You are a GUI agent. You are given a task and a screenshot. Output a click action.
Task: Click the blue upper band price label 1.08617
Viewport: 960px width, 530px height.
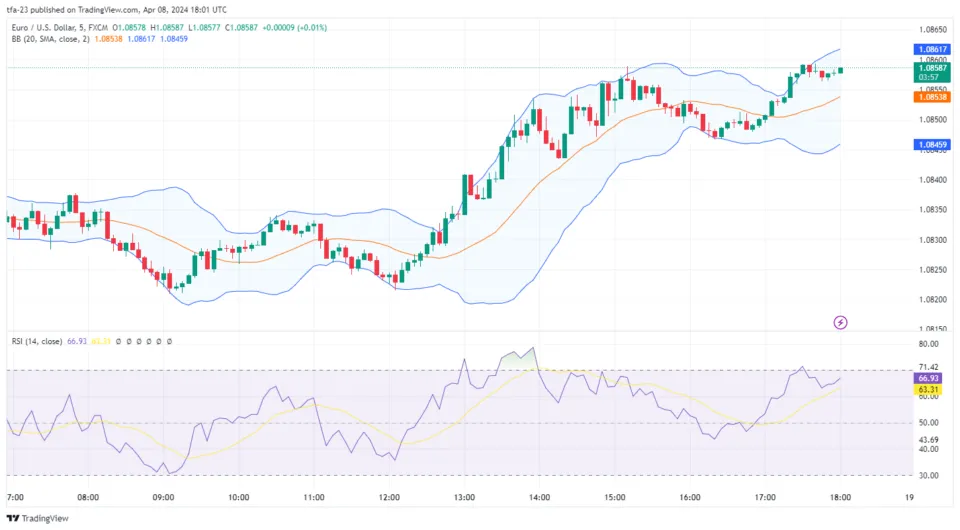click(x=931, y=49)
